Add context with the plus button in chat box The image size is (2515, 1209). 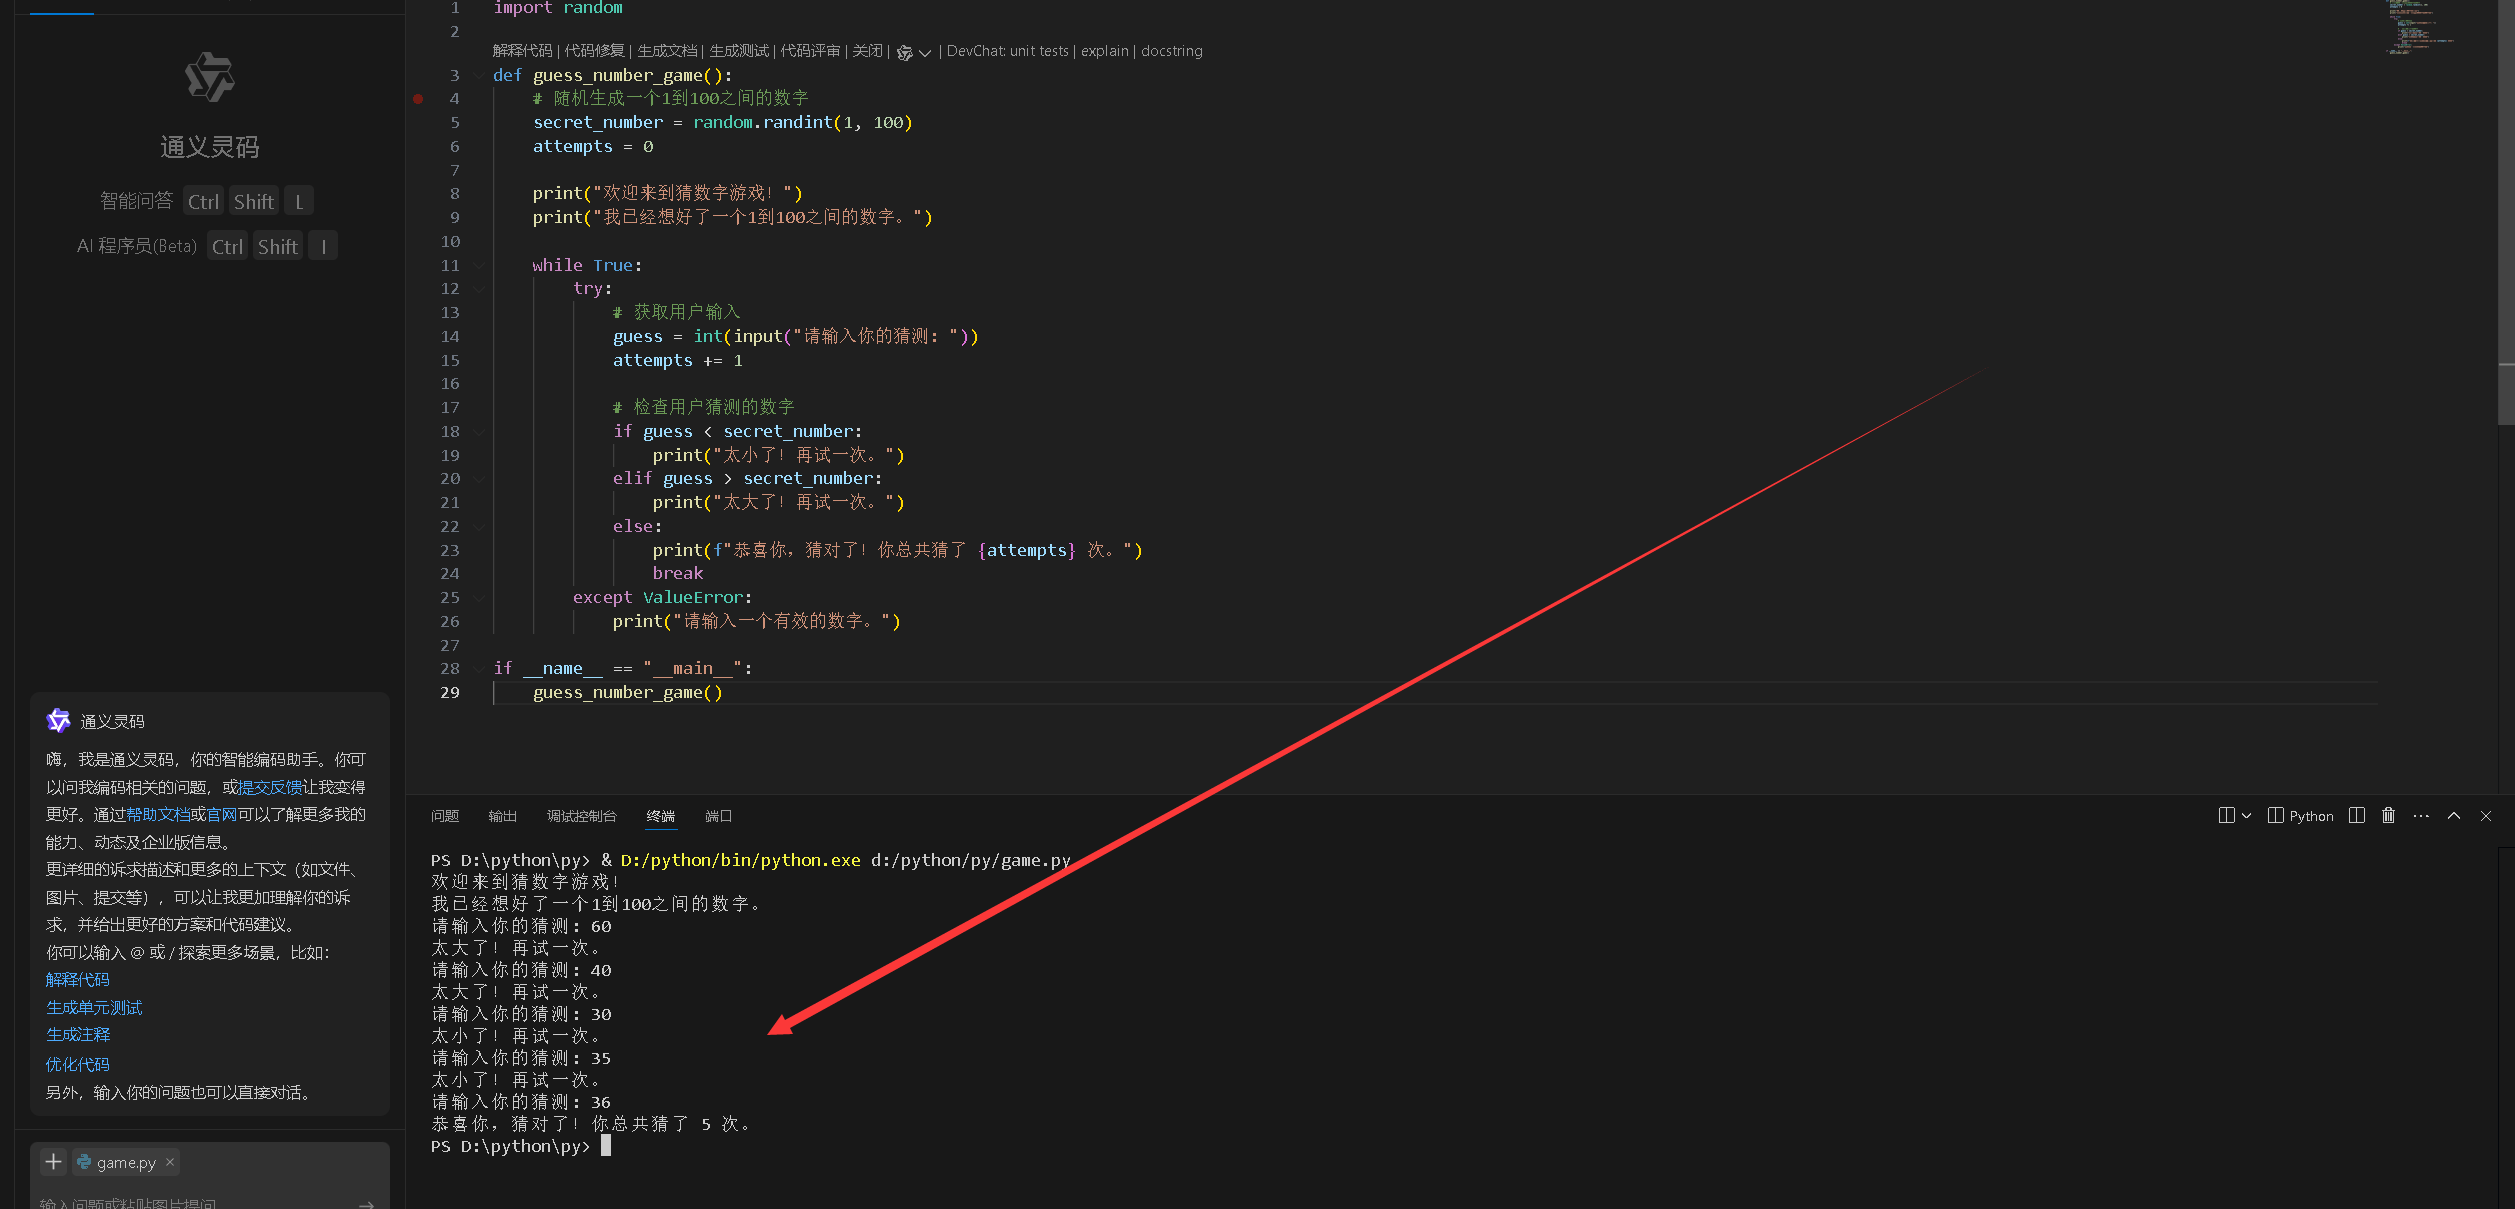54,1162
